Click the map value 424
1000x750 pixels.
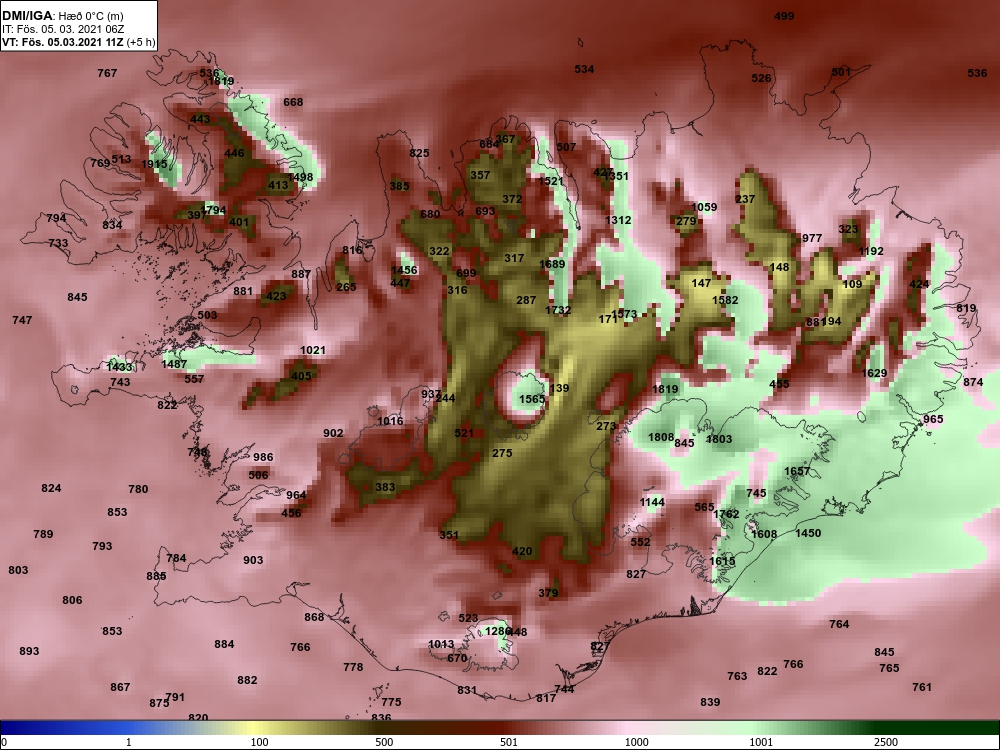coord(919,284)
